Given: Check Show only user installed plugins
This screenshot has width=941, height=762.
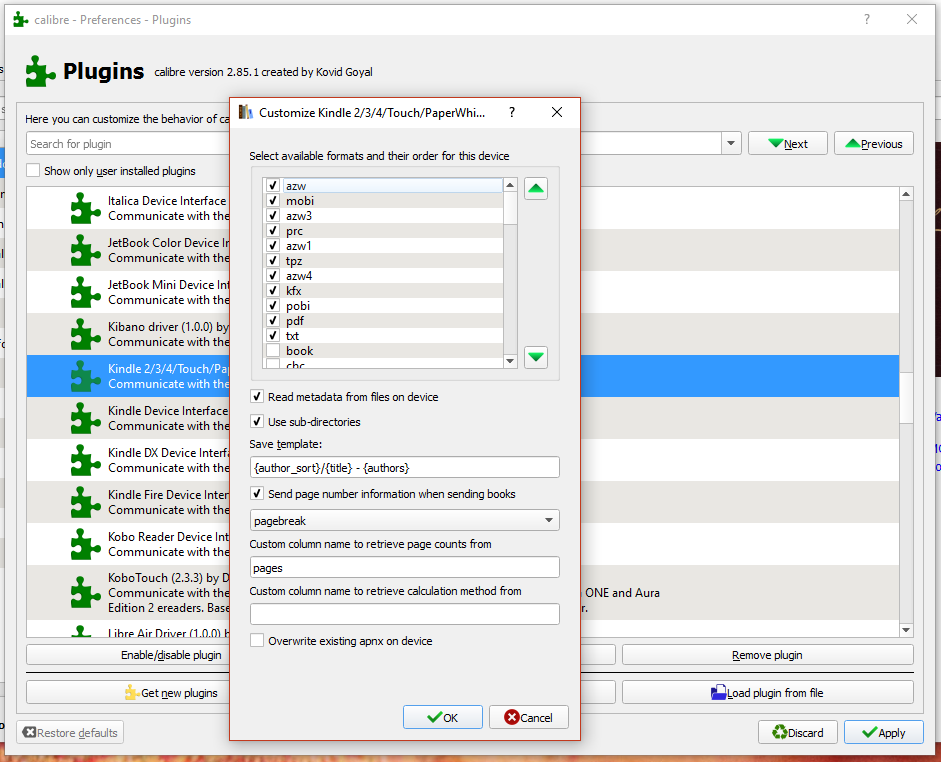Looking at the screenshot, I should pos(31,170).
